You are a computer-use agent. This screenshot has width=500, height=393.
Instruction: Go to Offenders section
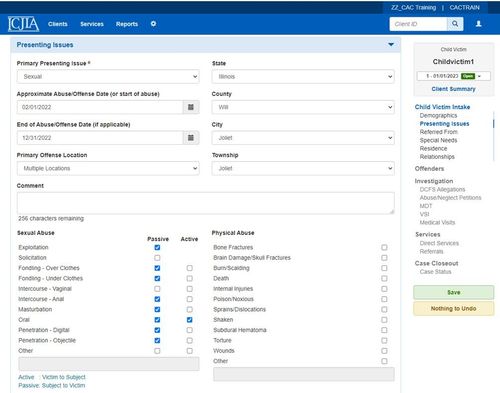(429, 169)
